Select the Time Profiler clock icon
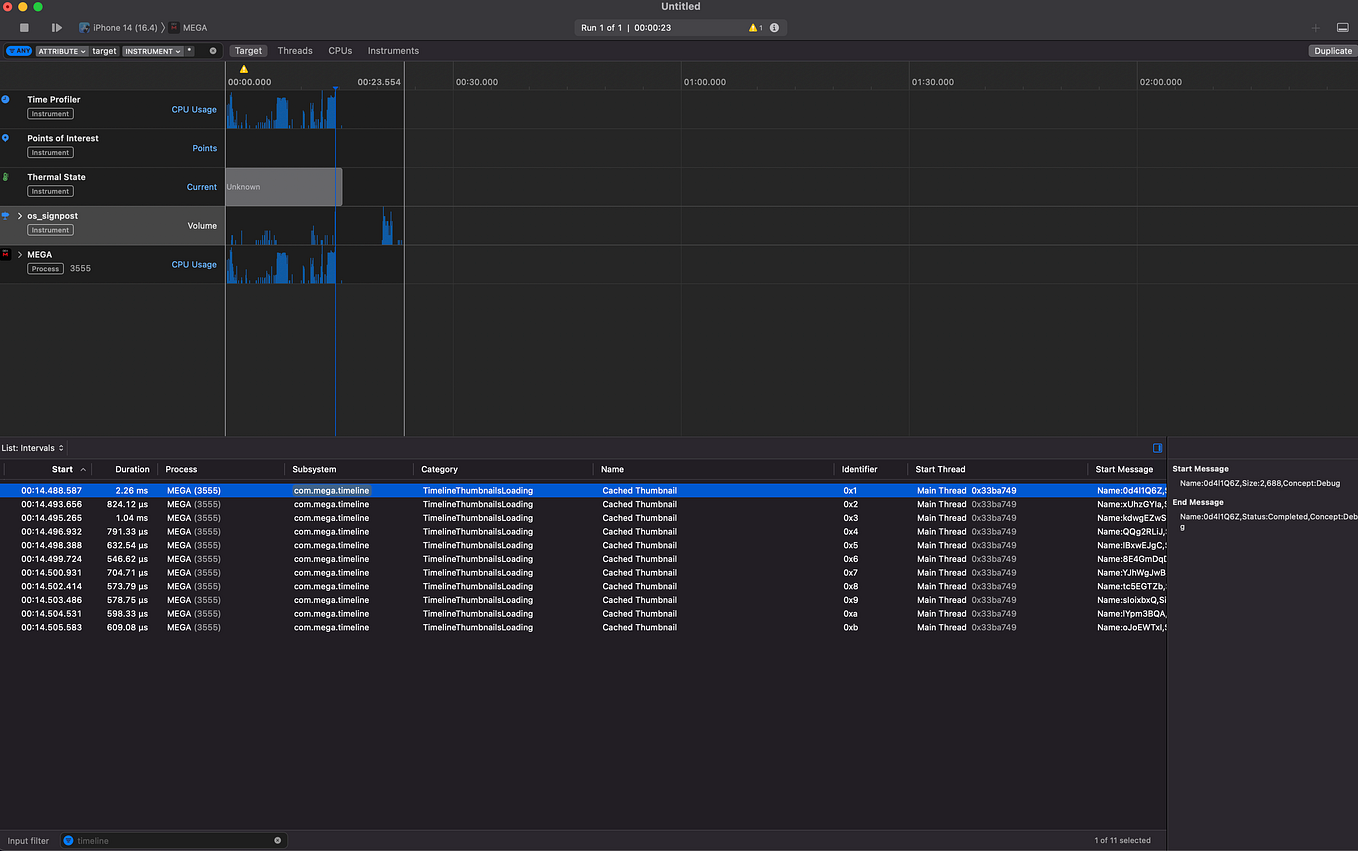Screen dimensions: 1358x851 coord(7,99)
